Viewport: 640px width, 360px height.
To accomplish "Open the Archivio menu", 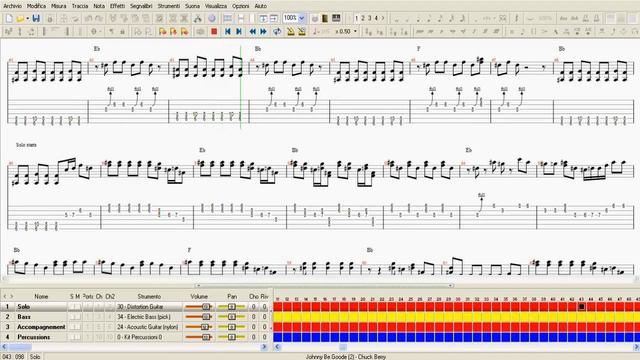I will (13, 6).
